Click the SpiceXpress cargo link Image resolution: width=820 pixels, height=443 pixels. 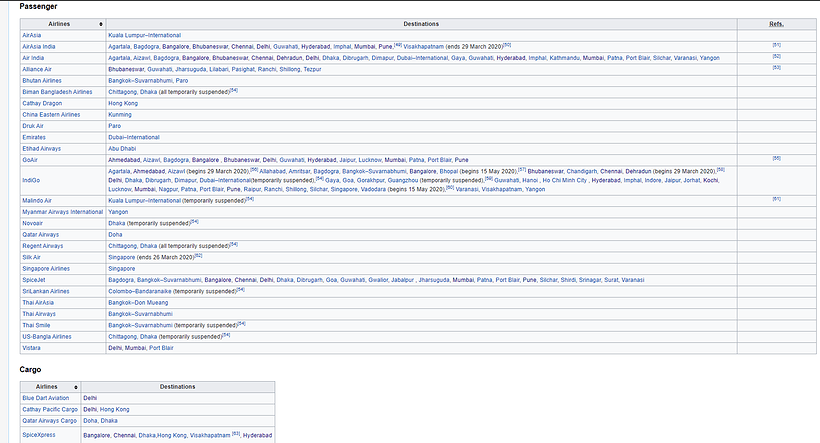pos(39,435)
